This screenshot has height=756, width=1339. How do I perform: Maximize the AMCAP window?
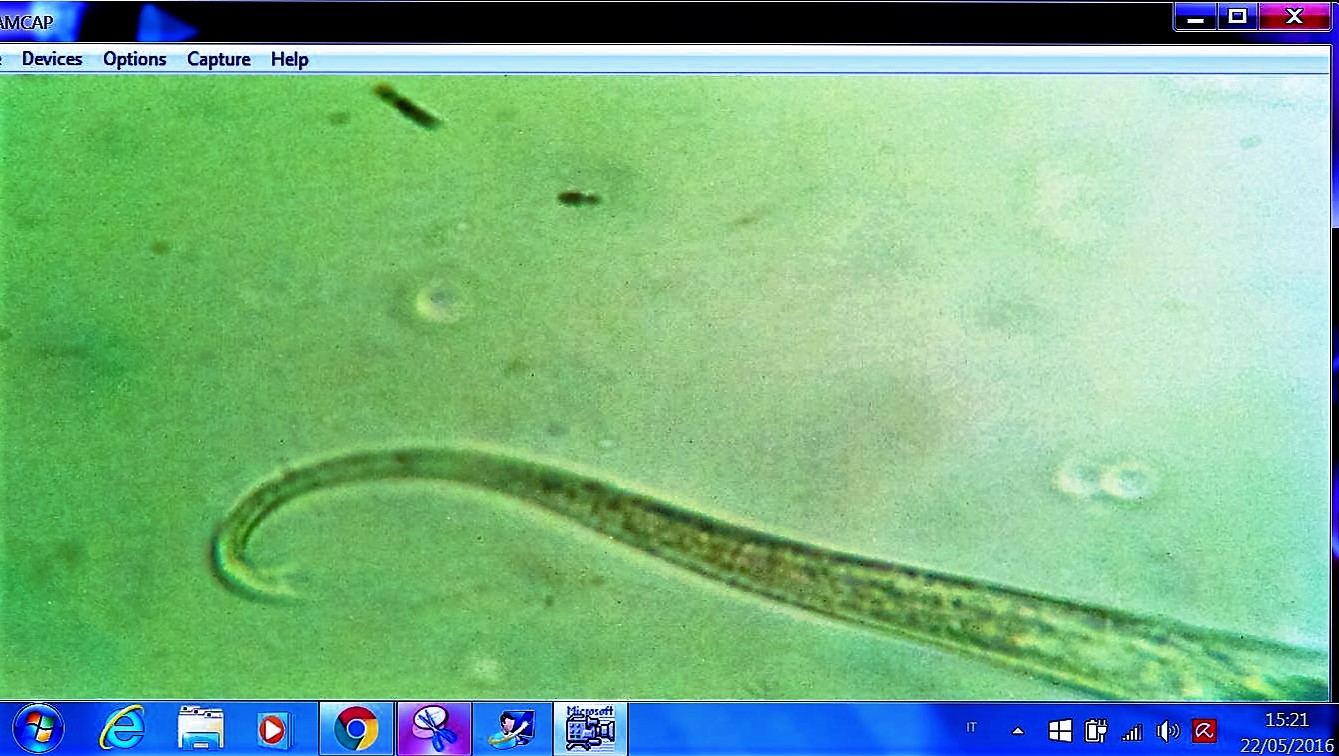[1238, 16]
